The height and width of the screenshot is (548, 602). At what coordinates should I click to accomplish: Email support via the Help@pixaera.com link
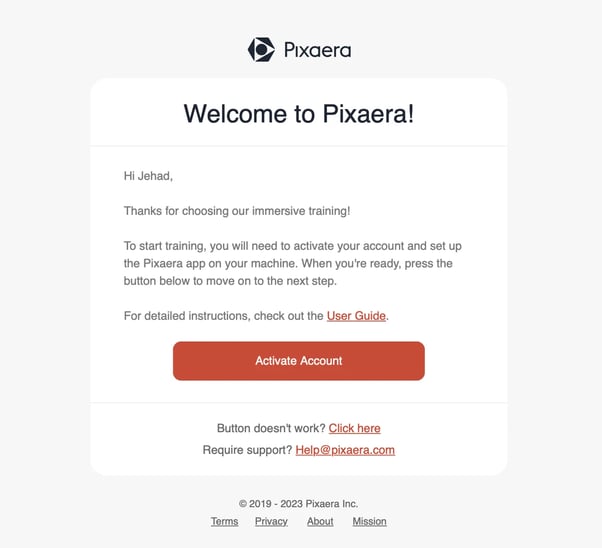(x=345, y=450)
